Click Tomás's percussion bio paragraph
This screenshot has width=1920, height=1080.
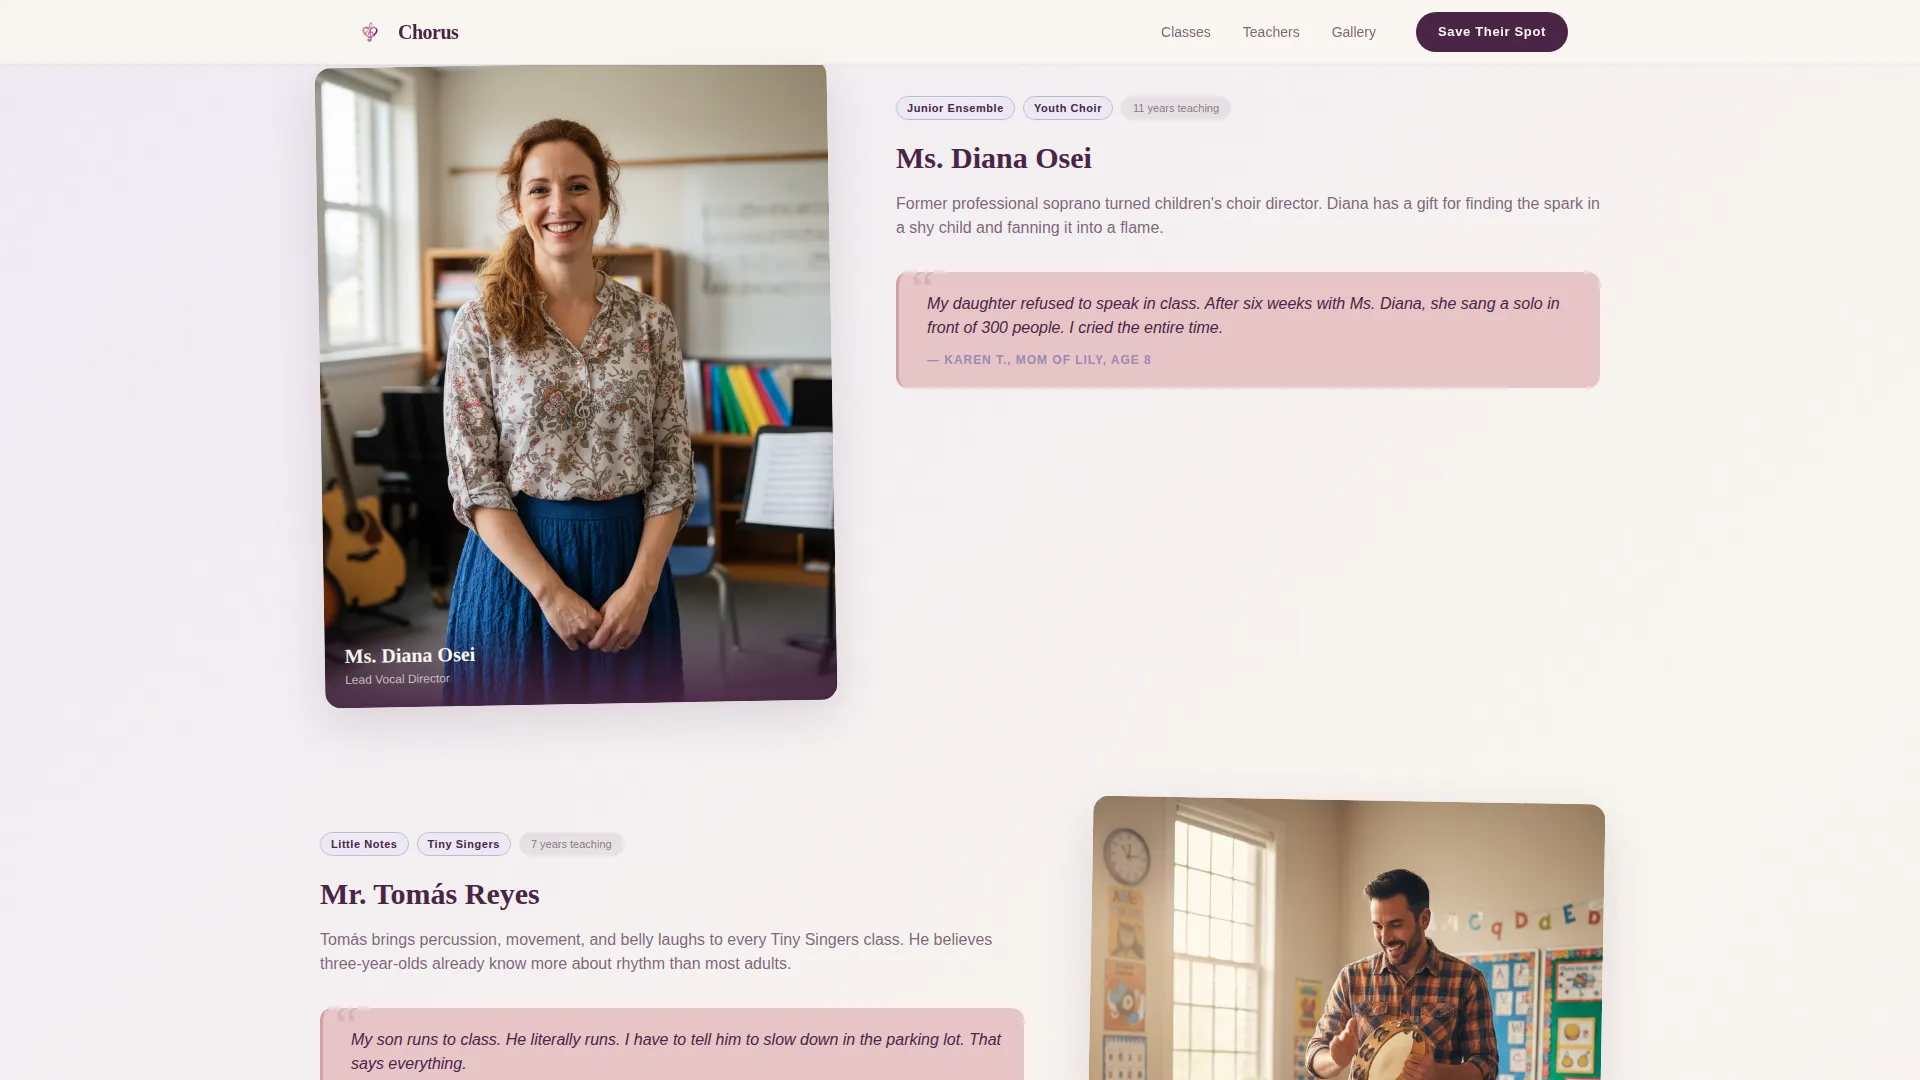[x=656, y=951]
